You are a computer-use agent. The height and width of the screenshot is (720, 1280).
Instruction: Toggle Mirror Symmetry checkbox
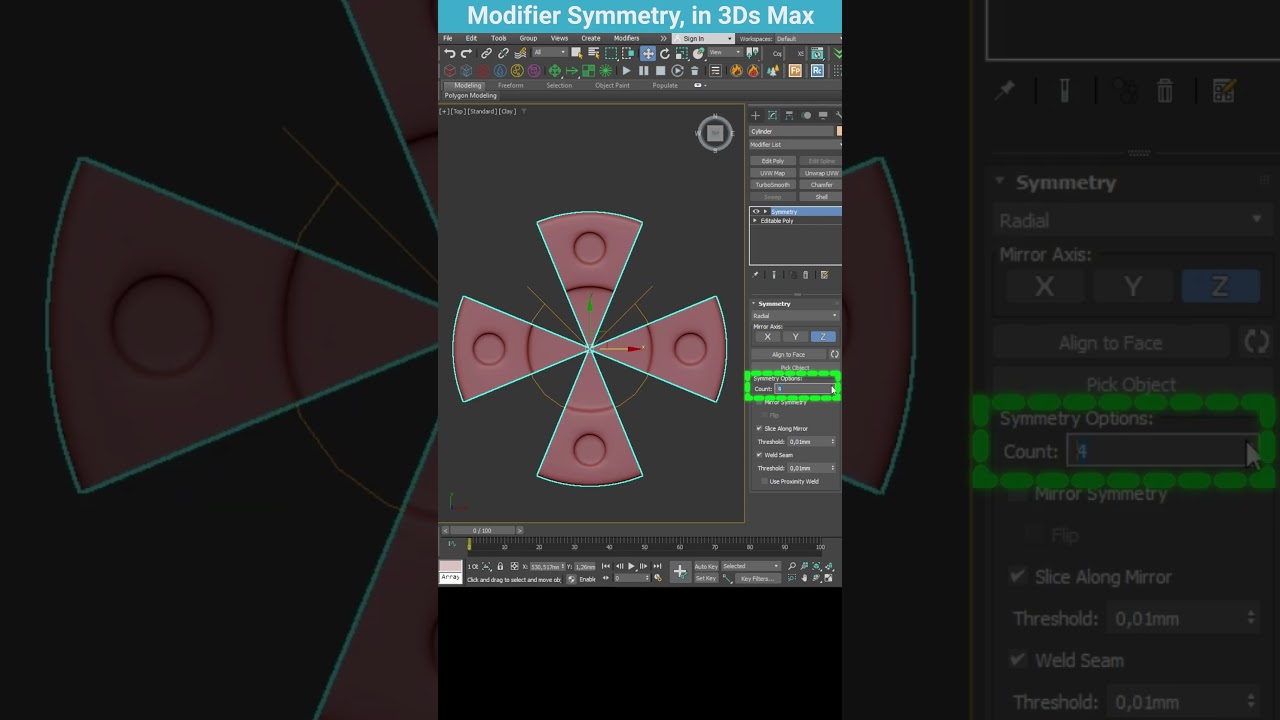pos(760,403)
